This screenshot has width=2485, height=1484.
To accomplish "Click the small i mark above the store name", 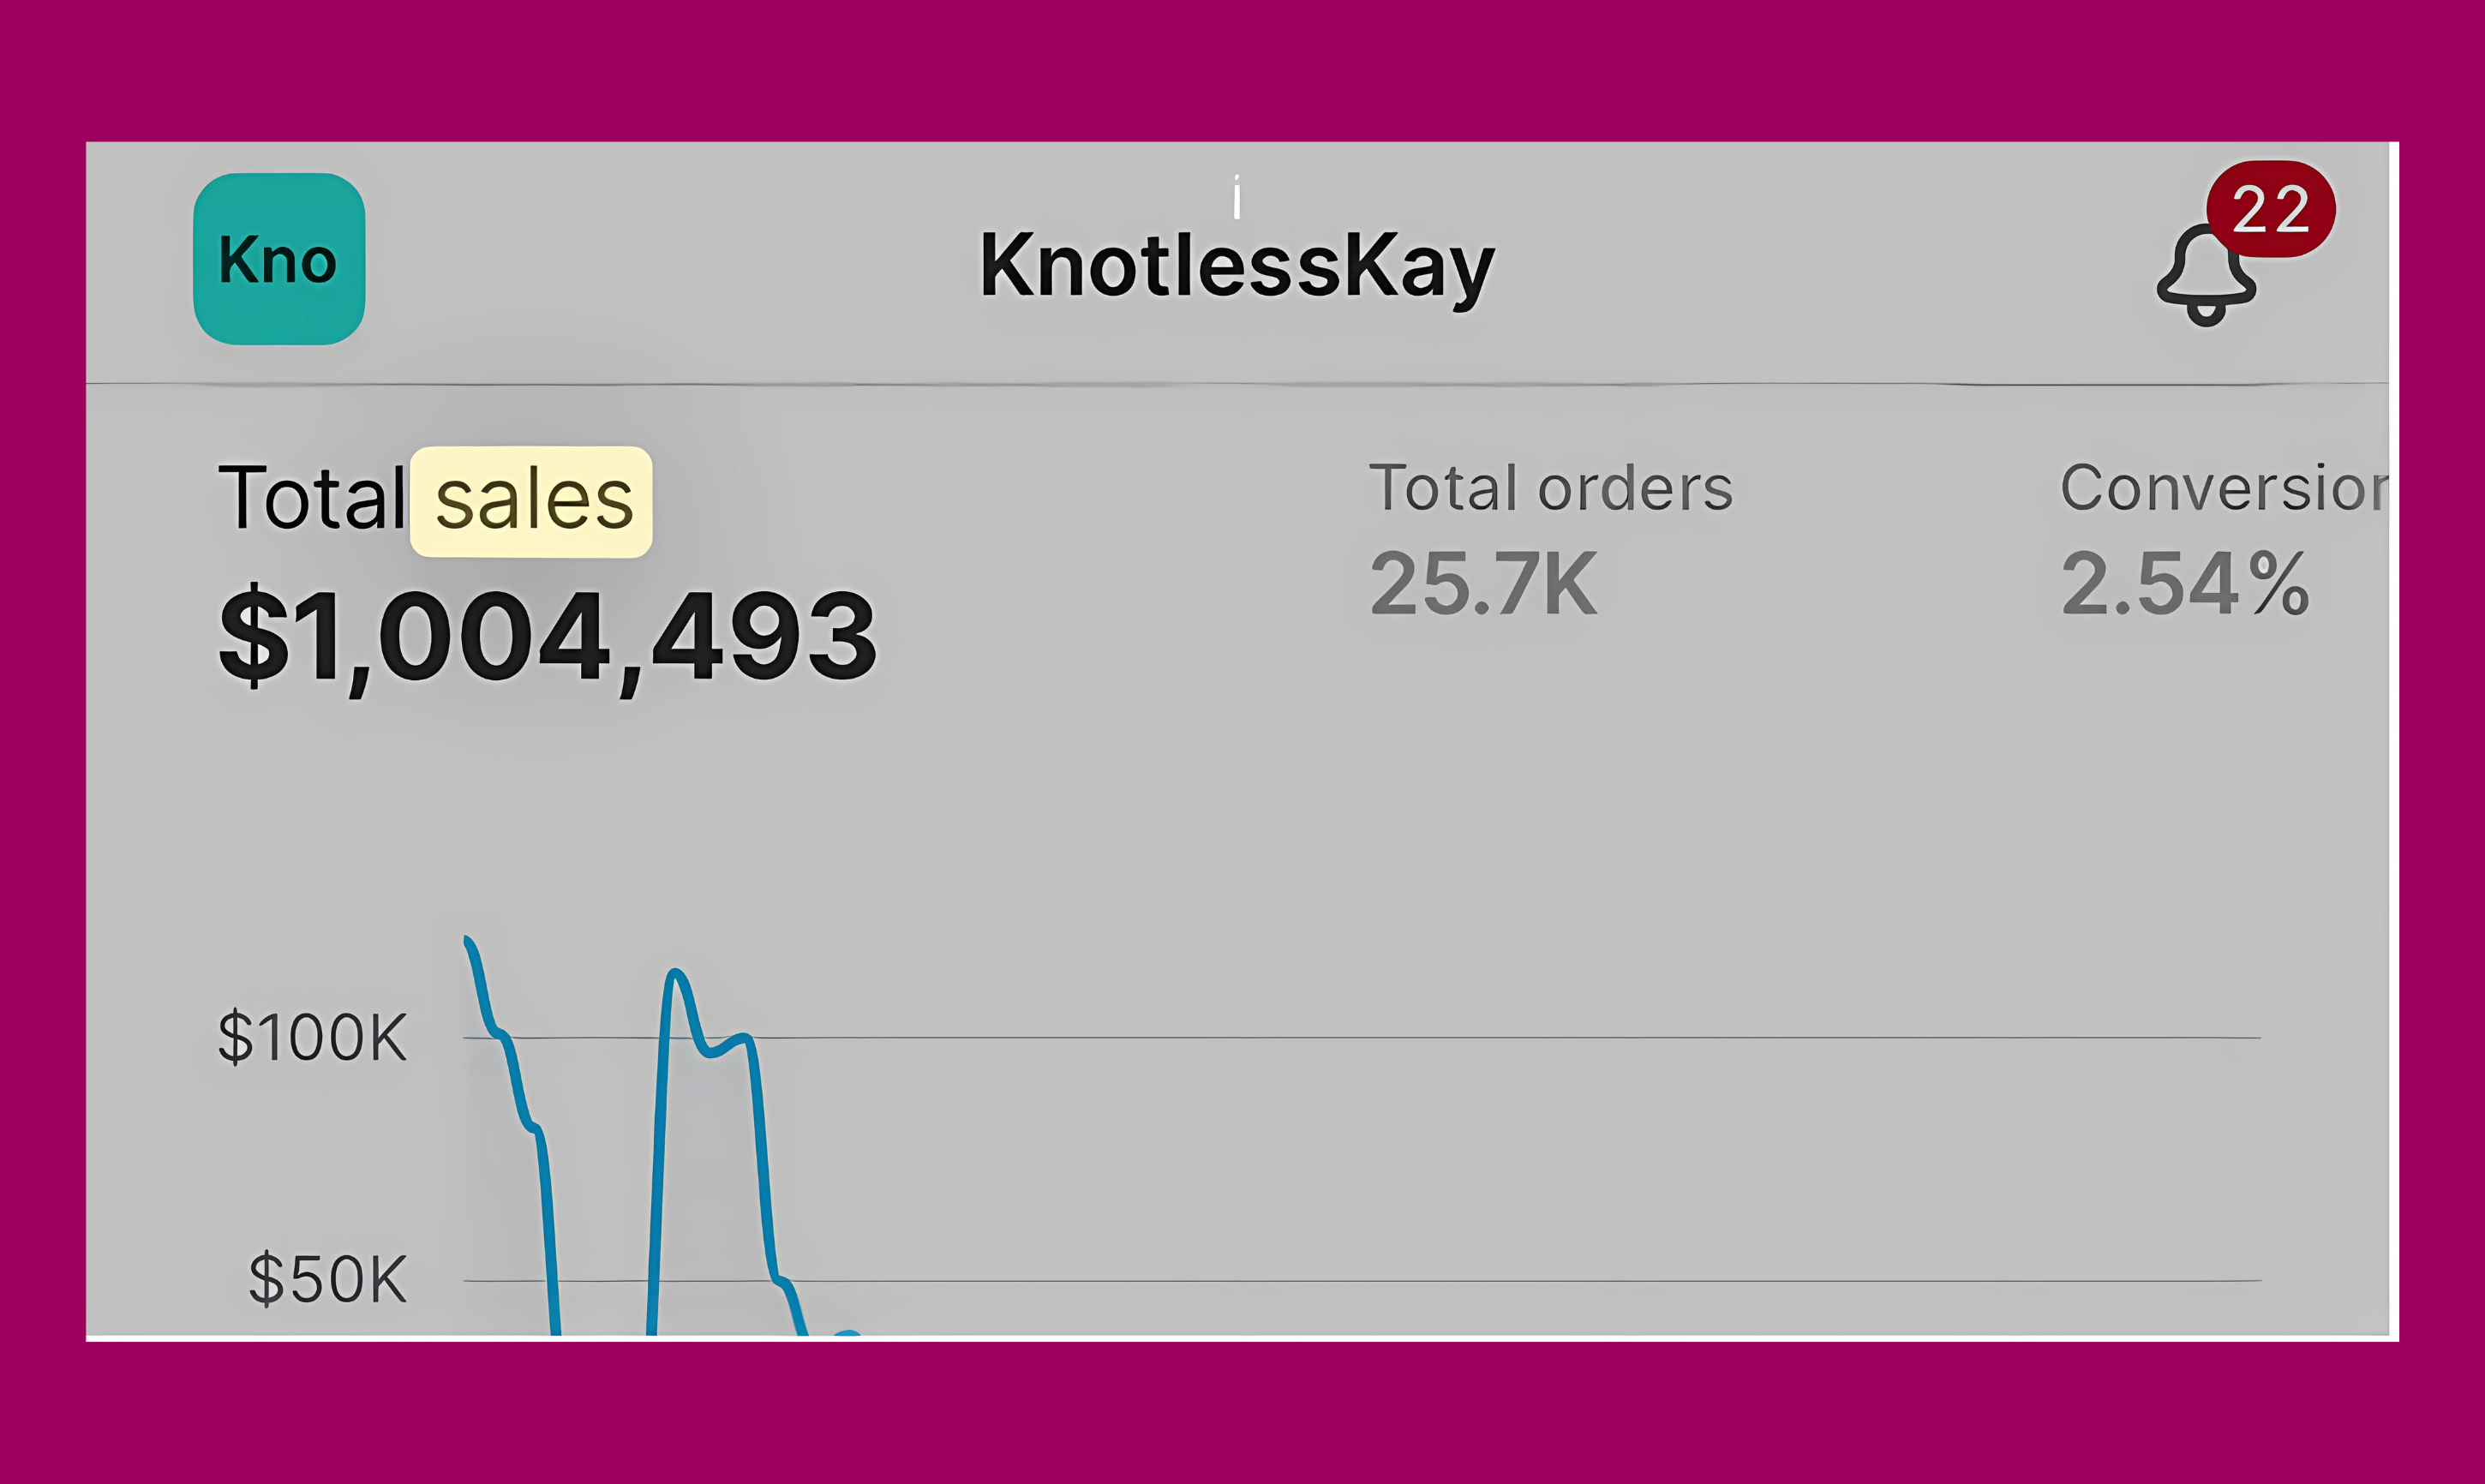I will point(1237,197).
